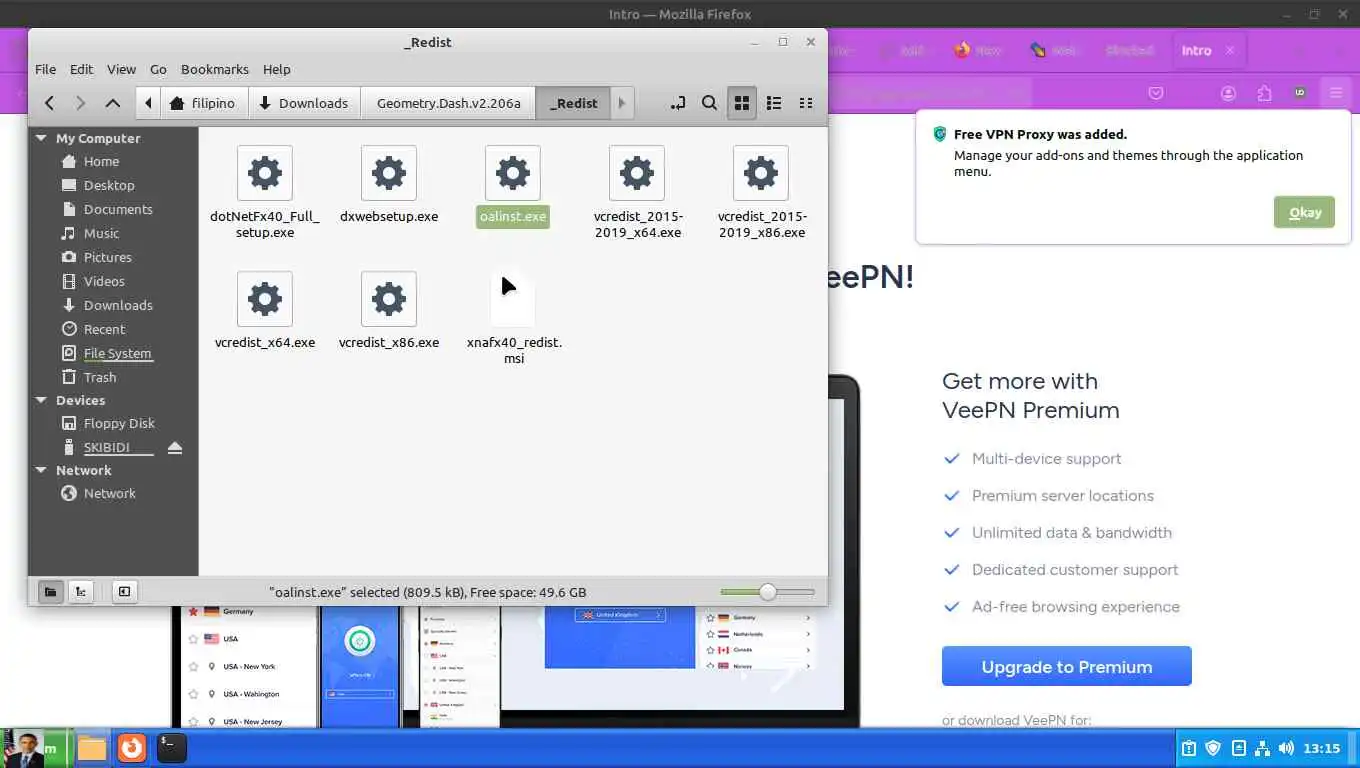
Task: Show places in the sidebar via status bar
Action: (x=50, y=592)
